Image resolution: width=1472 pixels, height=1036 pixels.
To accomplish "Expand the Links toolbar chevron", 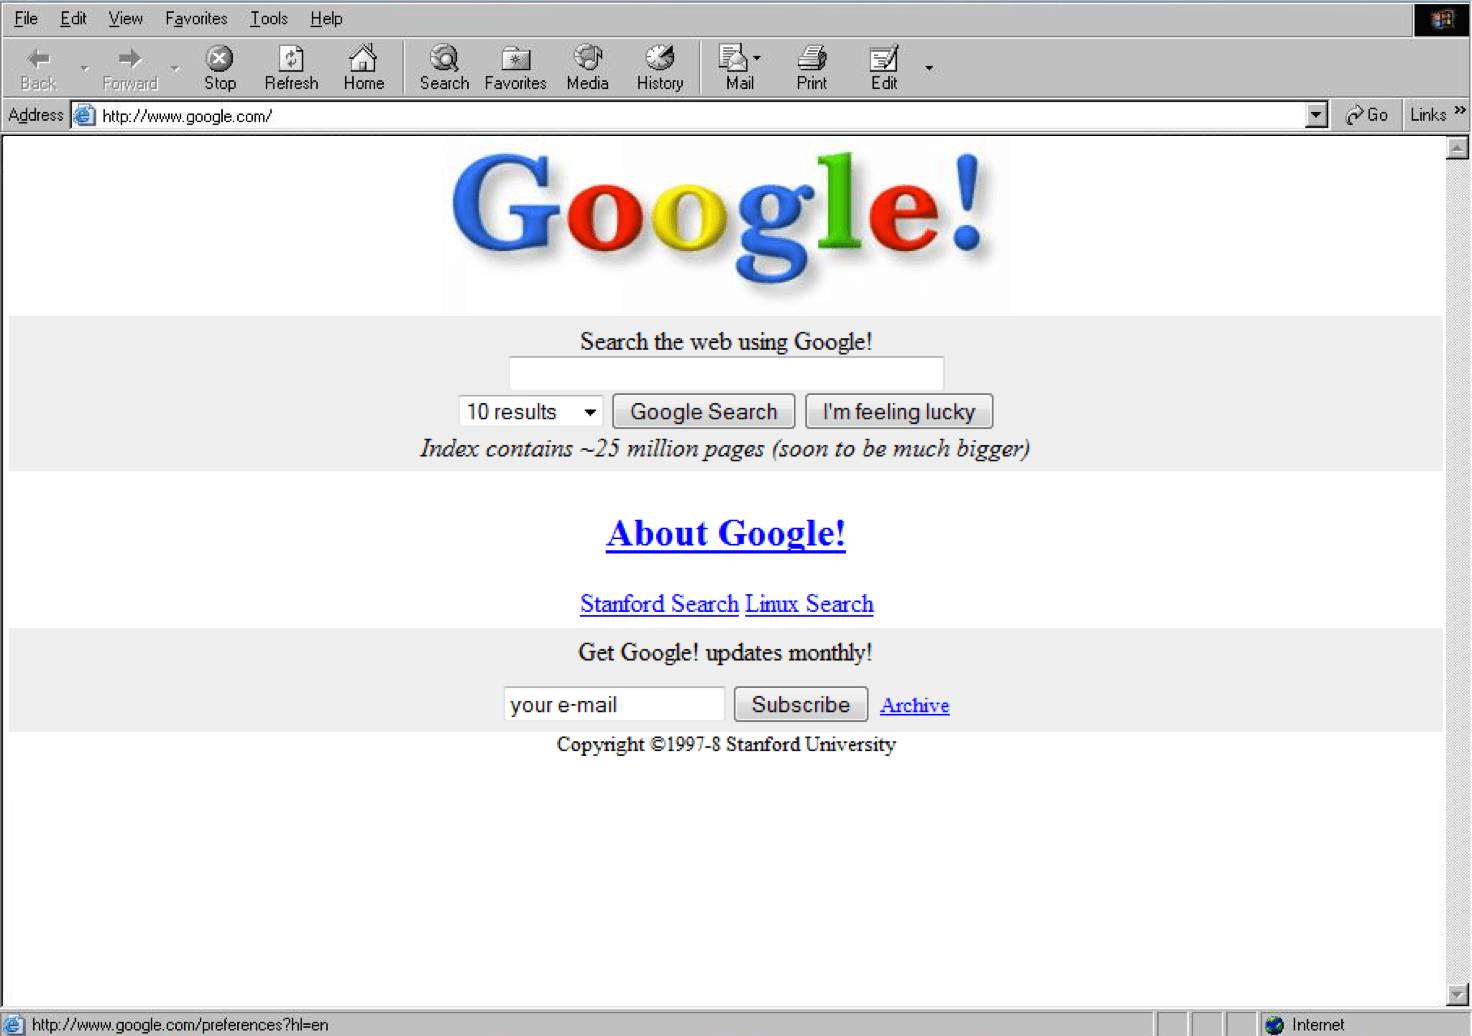I will click(1460, 111).
